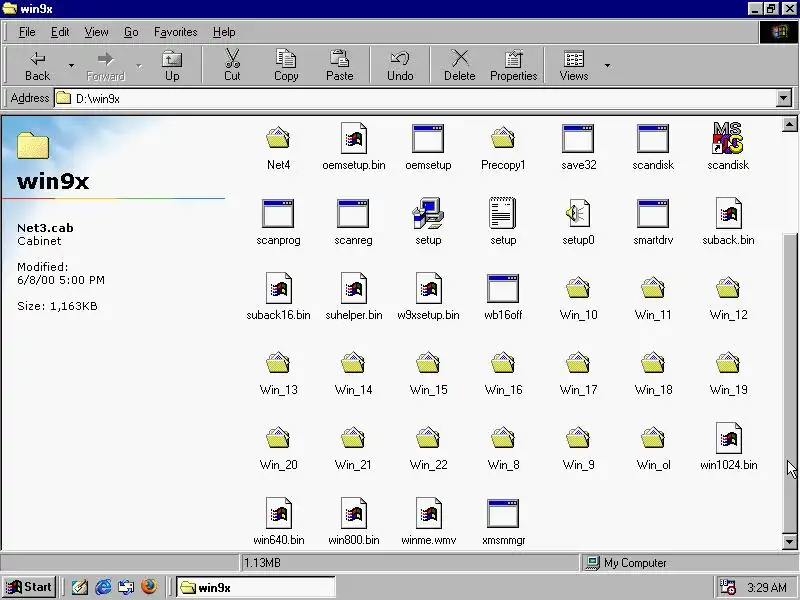The height and width of the screenshot is (600, 800).
Task: Select the Win_15 cabinet icon
Action: point(428,363)
